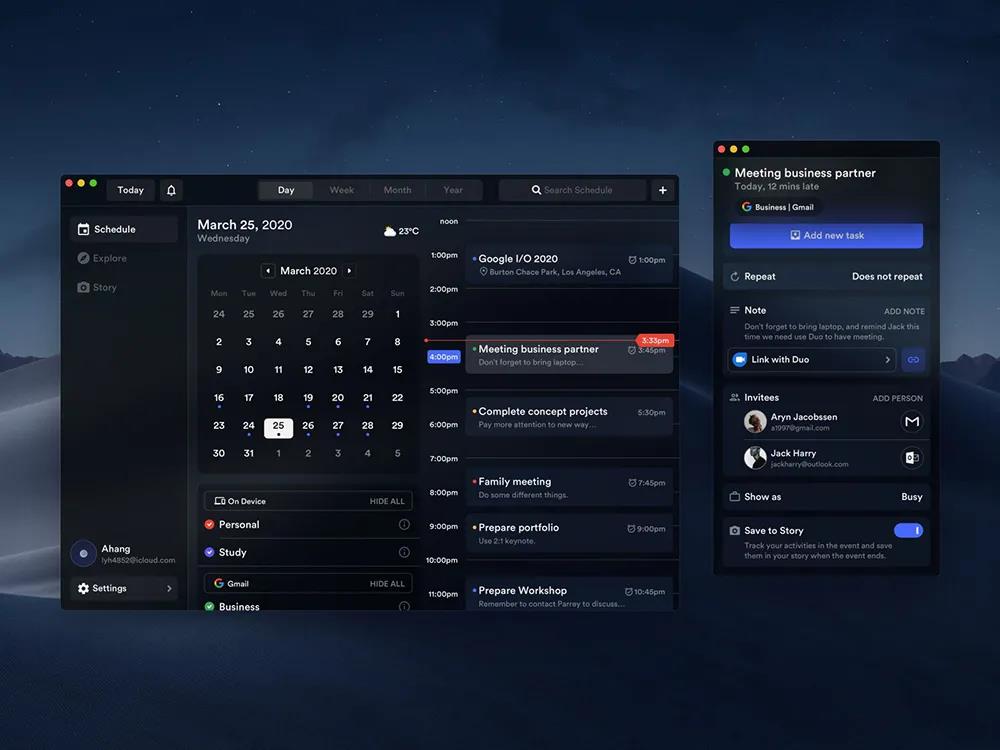1000x750 pixels.
Task: Uncheck the Study calendar
Action: click(209, 552)
